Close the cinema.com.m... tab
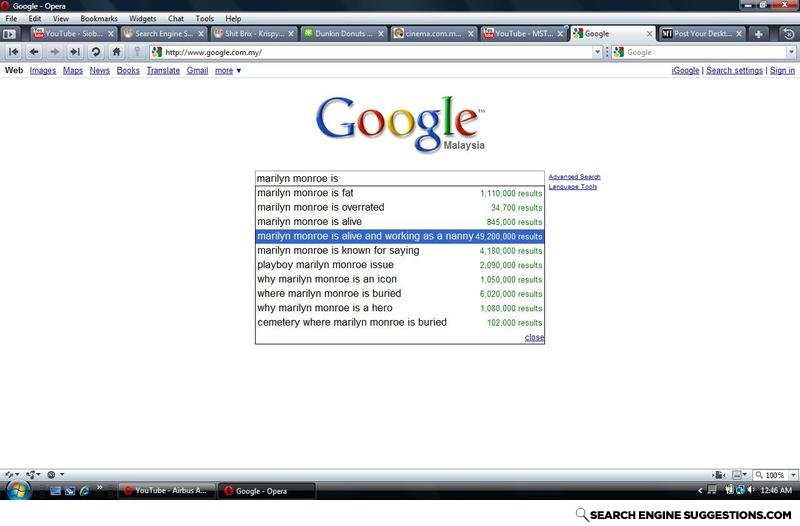This screenshot has width=800, height=526. 471,34
